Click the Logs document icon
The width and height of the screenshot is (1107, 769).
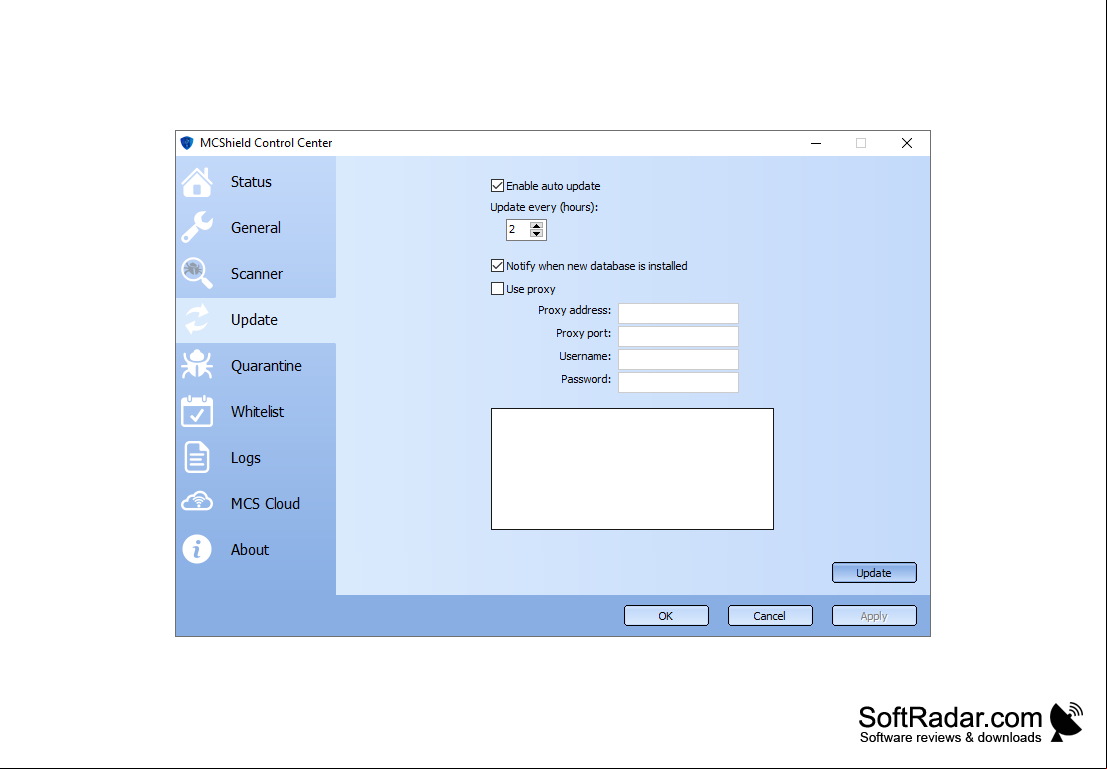(x=197, y=457)
